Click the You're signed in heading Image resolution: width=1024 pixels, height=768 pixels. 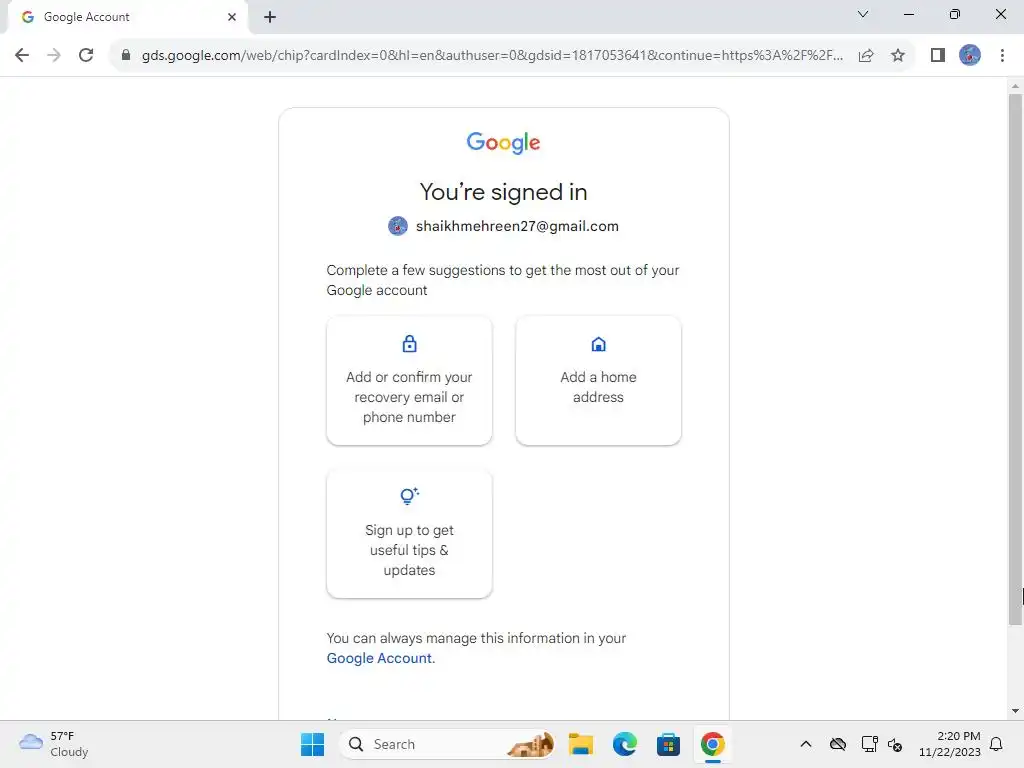(504, 192)
